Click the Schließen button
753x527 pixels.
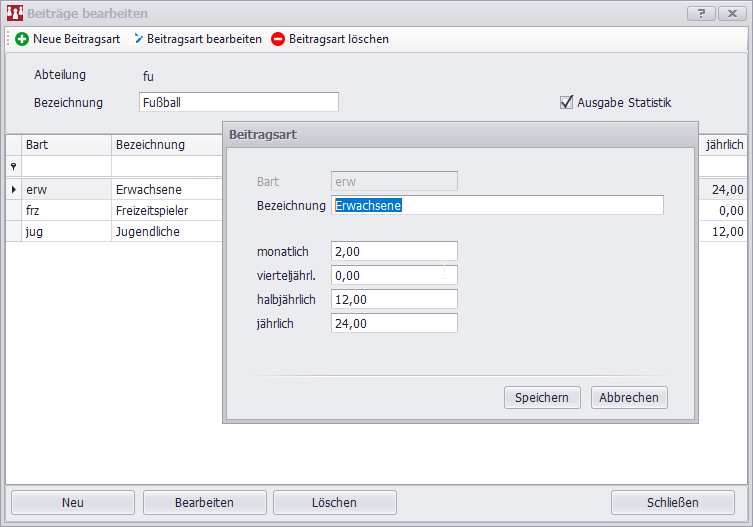tap(672, 502)
